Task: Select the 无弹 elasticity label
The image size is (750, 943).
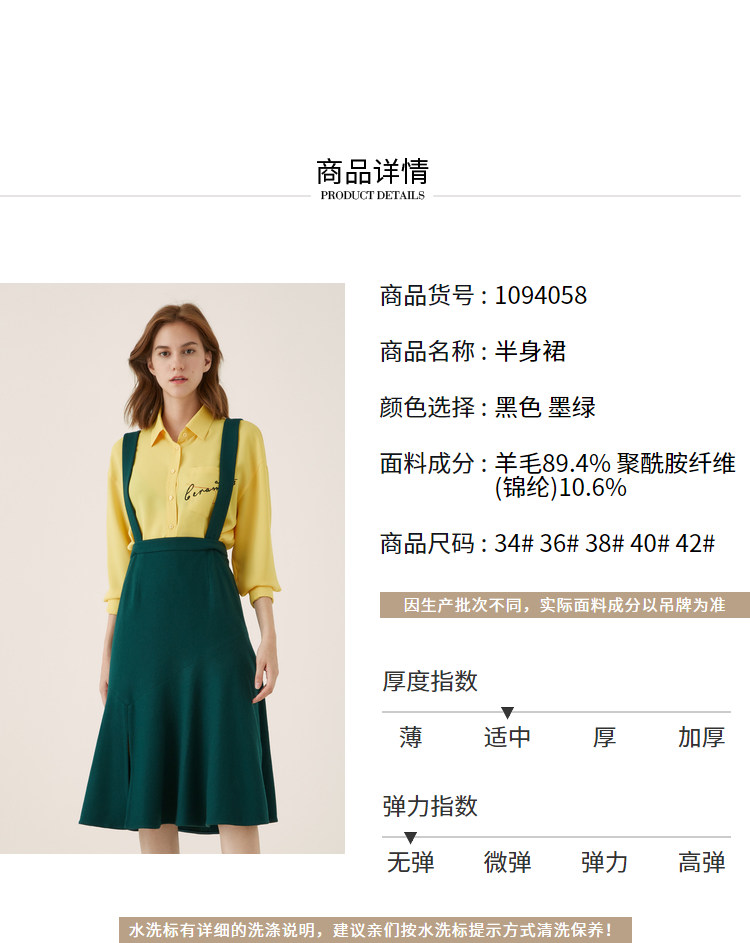Action: pyautogui.click(x=410, y=862)
